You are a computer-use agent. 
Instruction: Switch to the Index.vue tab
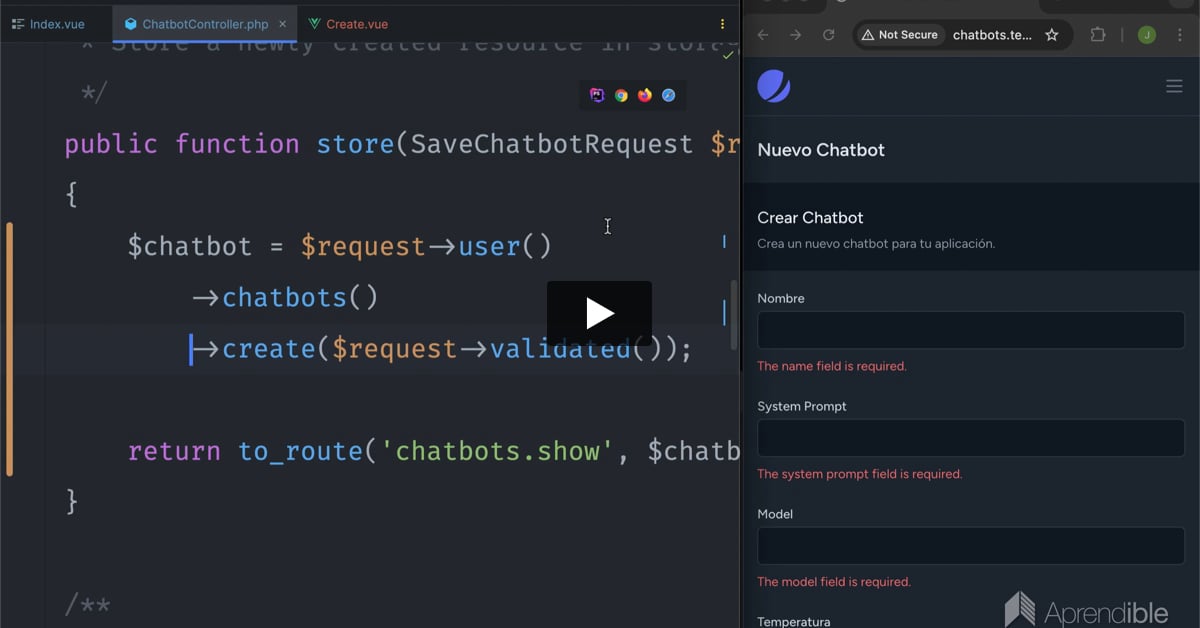[48, 24]
